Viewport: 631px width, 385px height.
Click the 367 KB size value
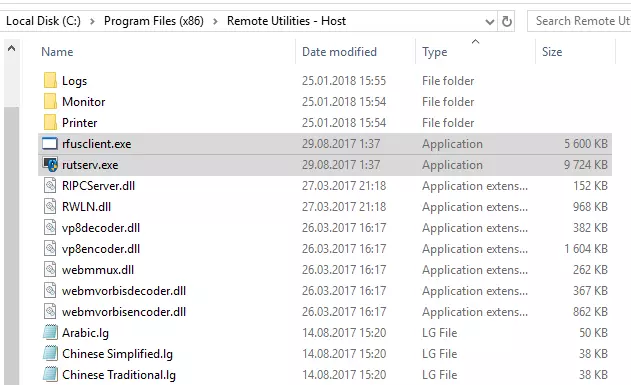[590, 290]
